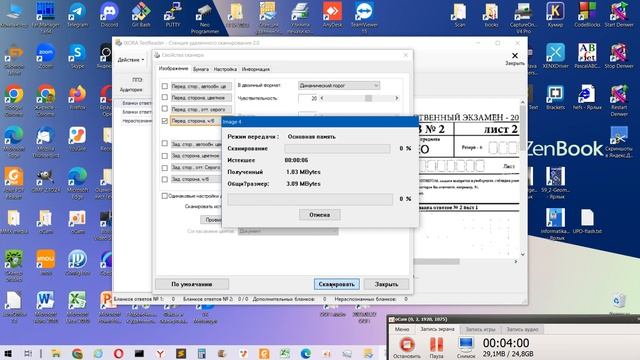Switch to Бумага tab
Viewport: 640px width, 360px height.
200,69
